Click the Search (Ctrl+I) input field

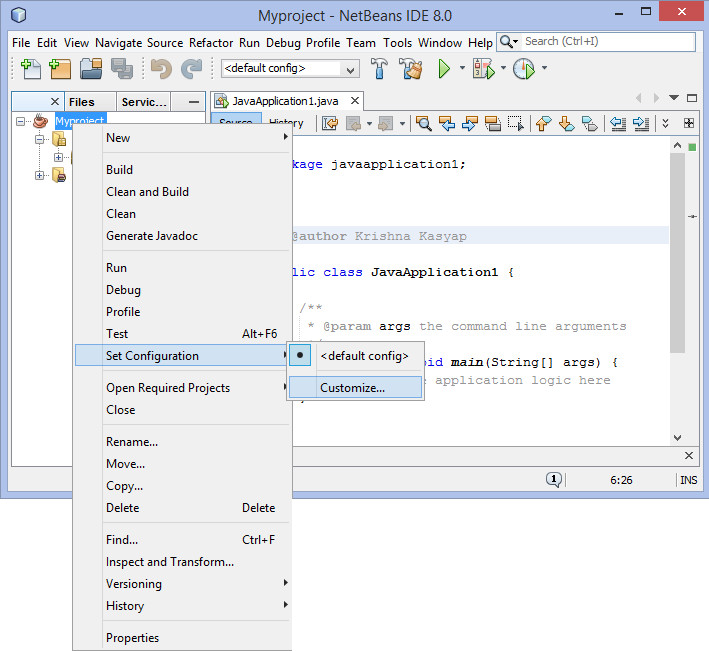(x=607, y=42)
